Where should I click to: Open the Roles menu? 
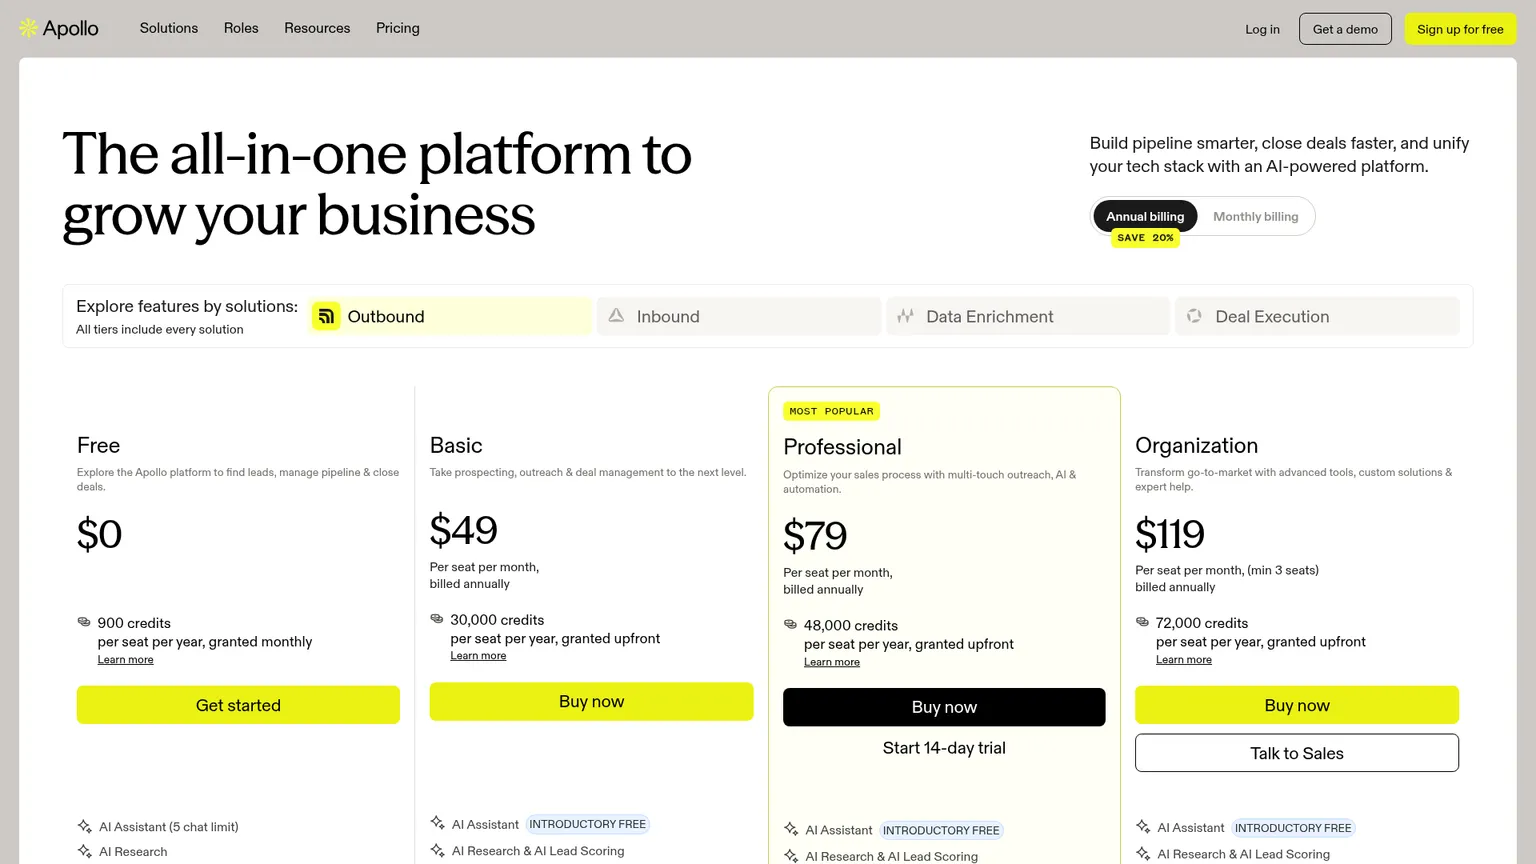point(241,28)
